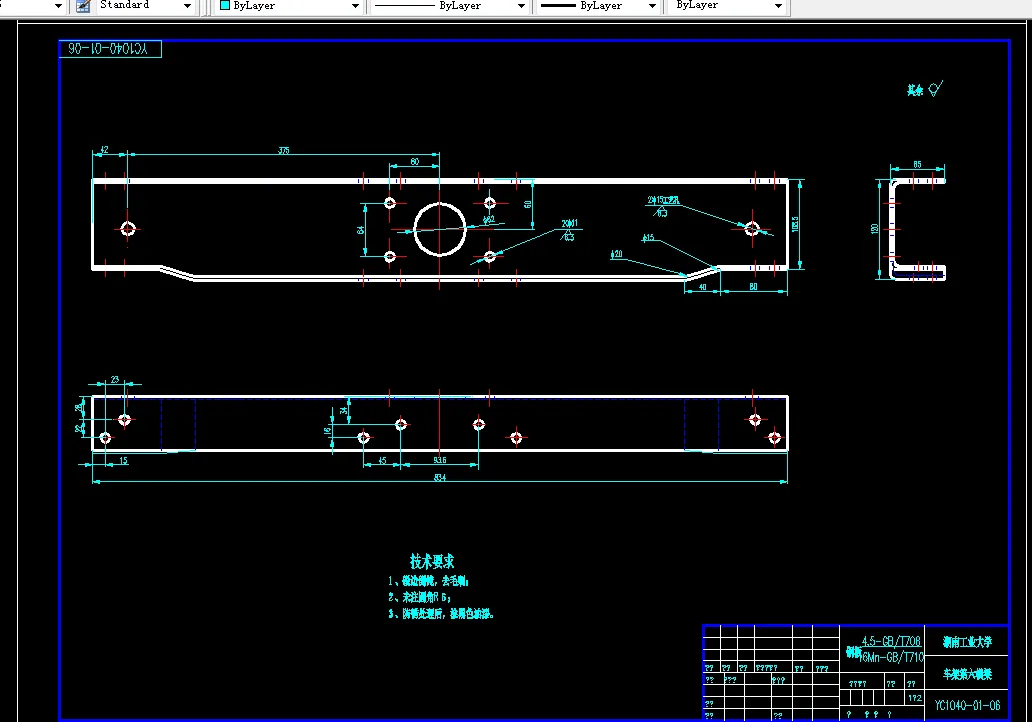Select YC1040-01-06 in the title block
The height and width of the screenshot is (722, 1032).
click(967, 706)
